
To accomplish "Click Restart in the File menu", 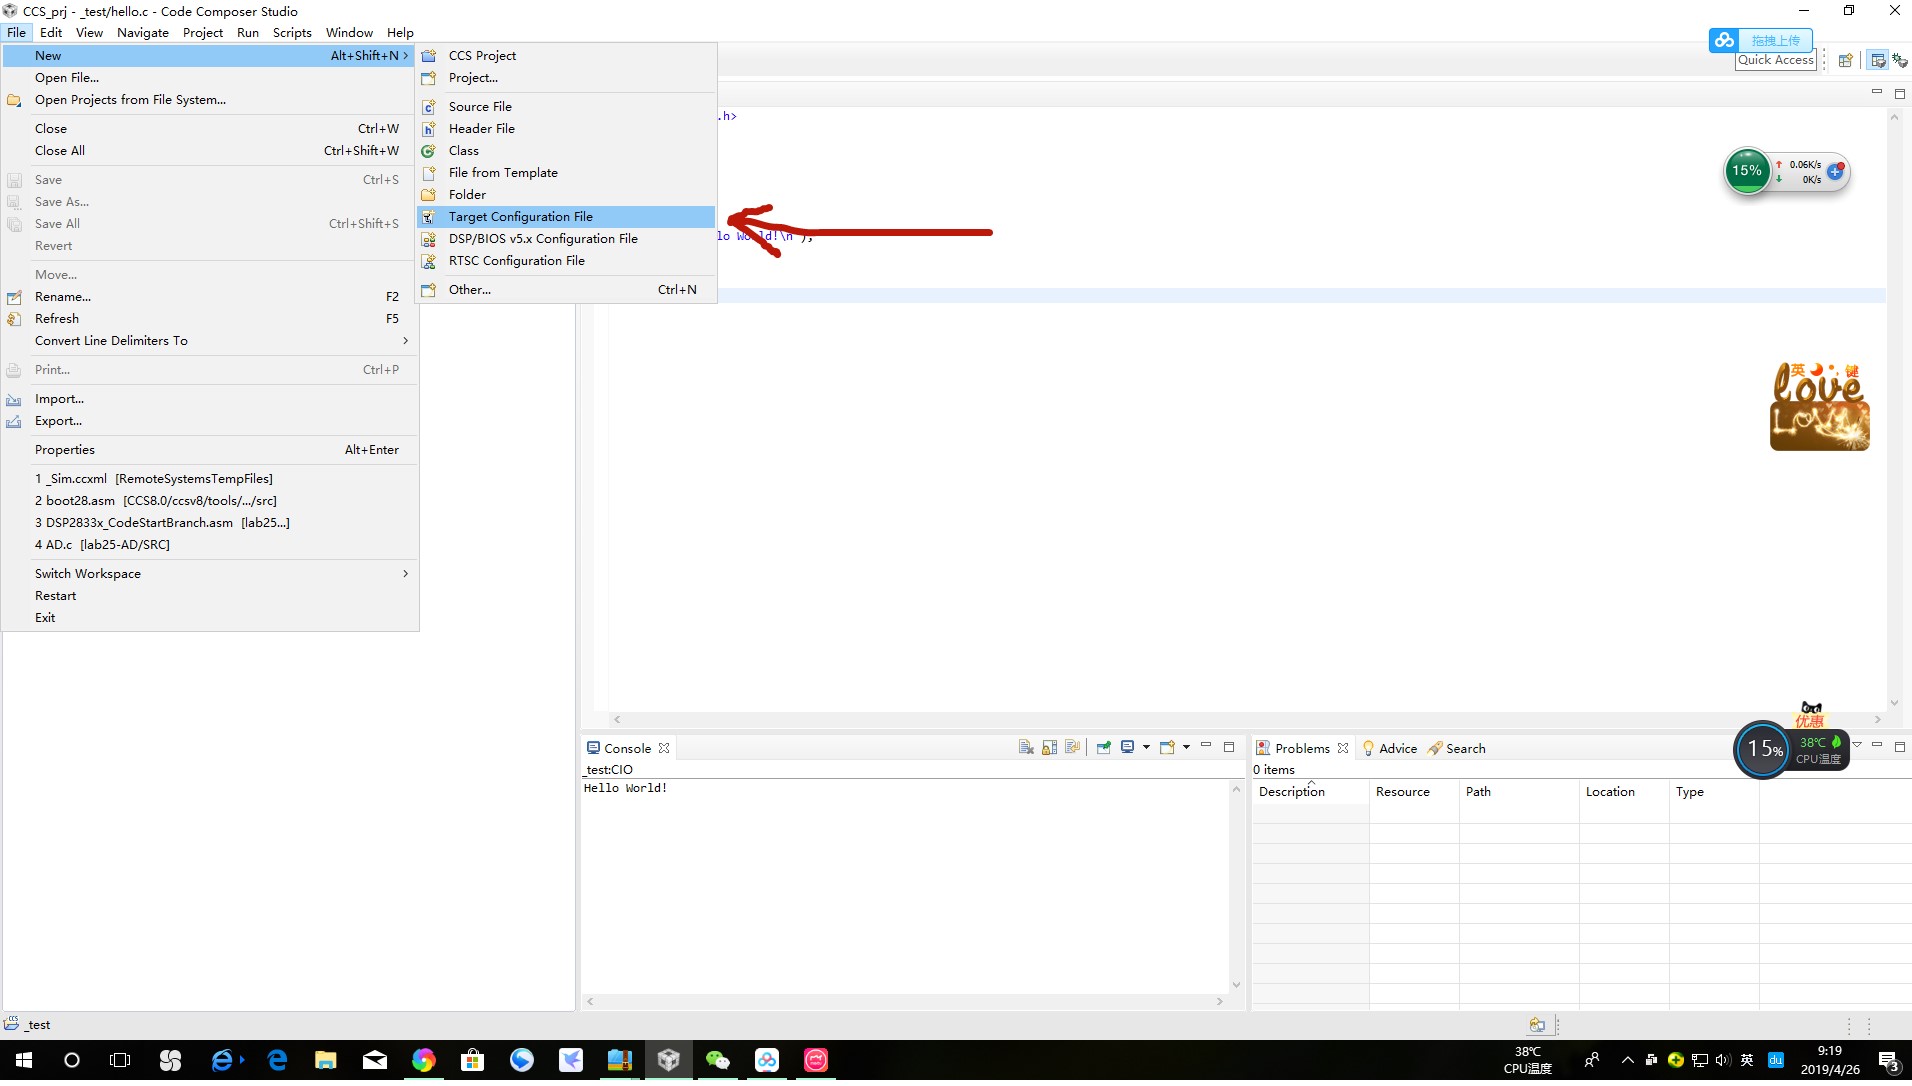I will tap(56, 595).
